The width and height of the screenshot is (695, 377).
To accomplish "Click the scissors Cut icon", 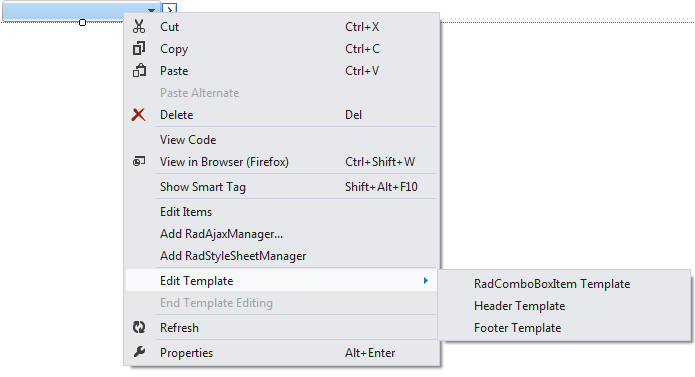I will (x=139, y=27).
